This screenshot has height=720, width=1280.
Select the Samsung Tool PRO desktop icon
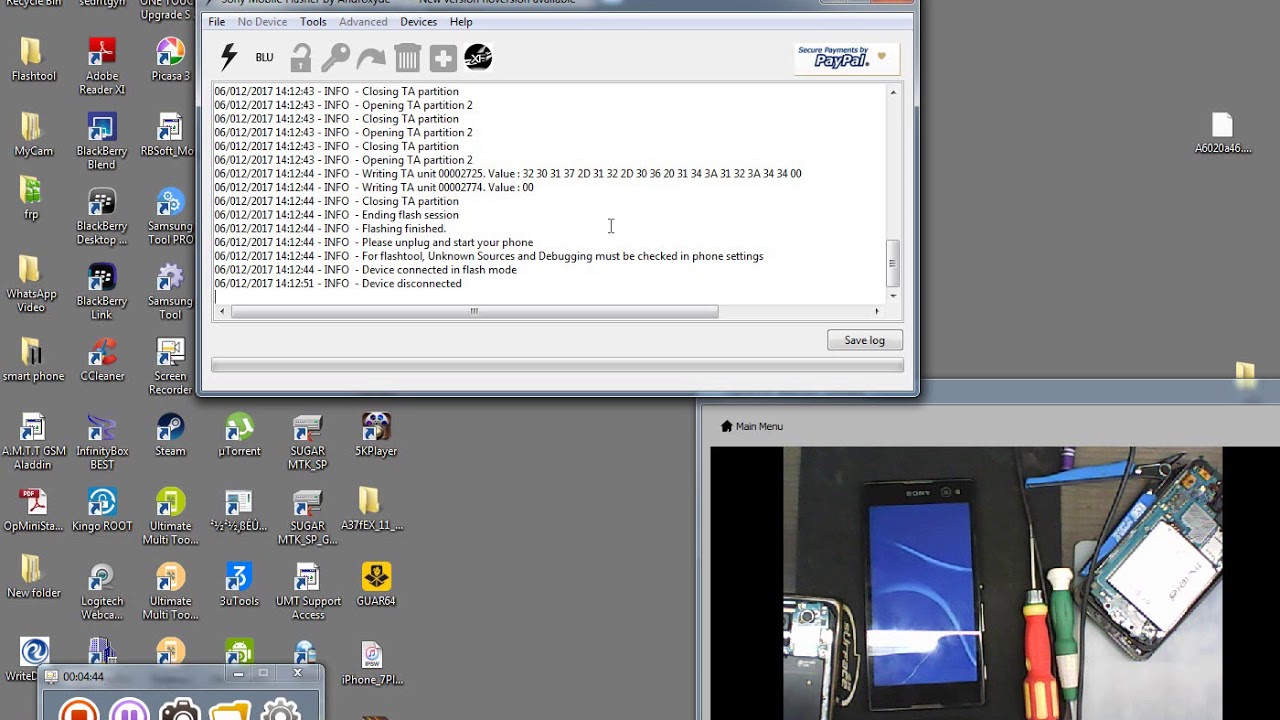point(171,216)
